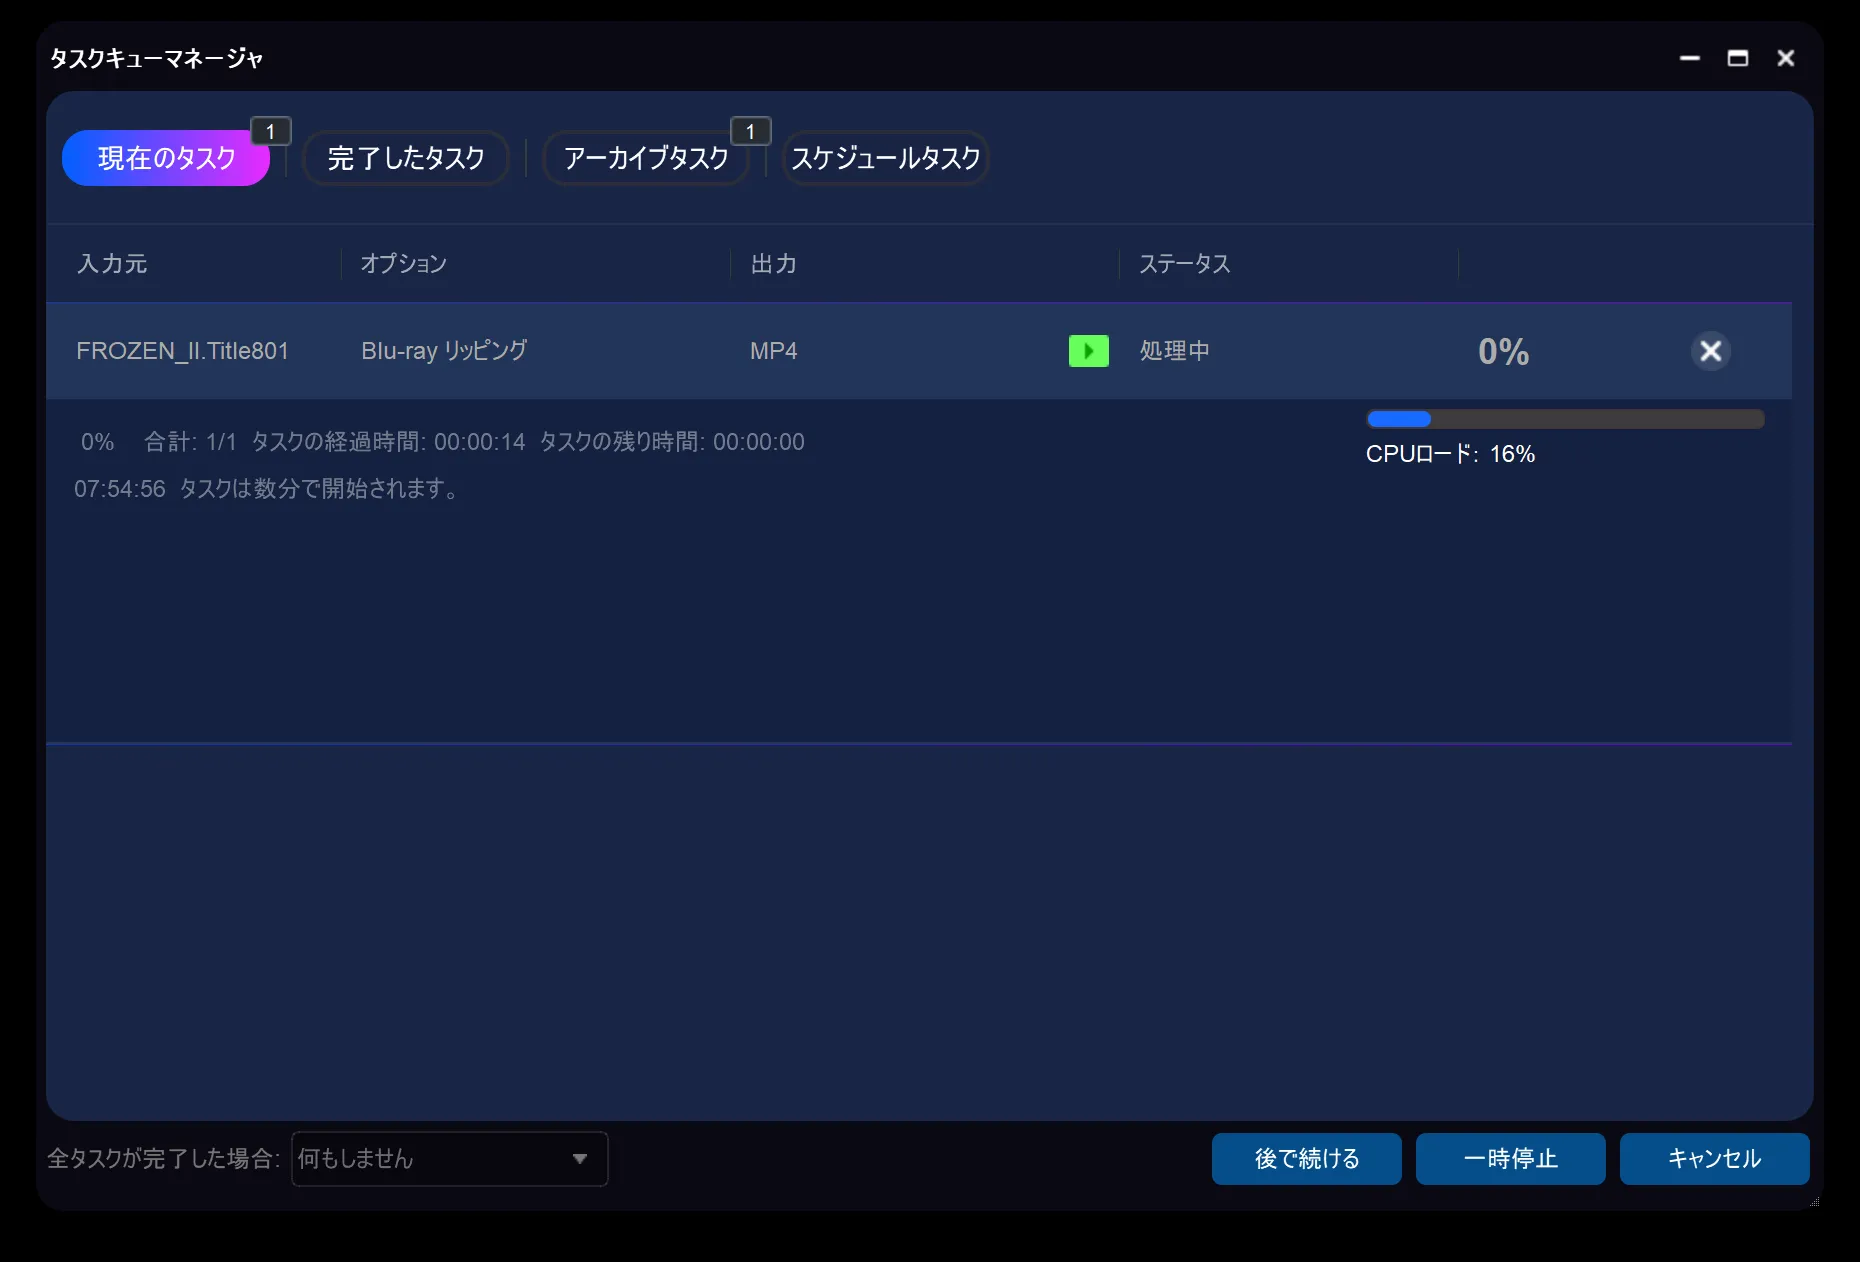The image size is (1860, 1262).
Task: Click the MP4 output cell
Action: coord(774,351)
